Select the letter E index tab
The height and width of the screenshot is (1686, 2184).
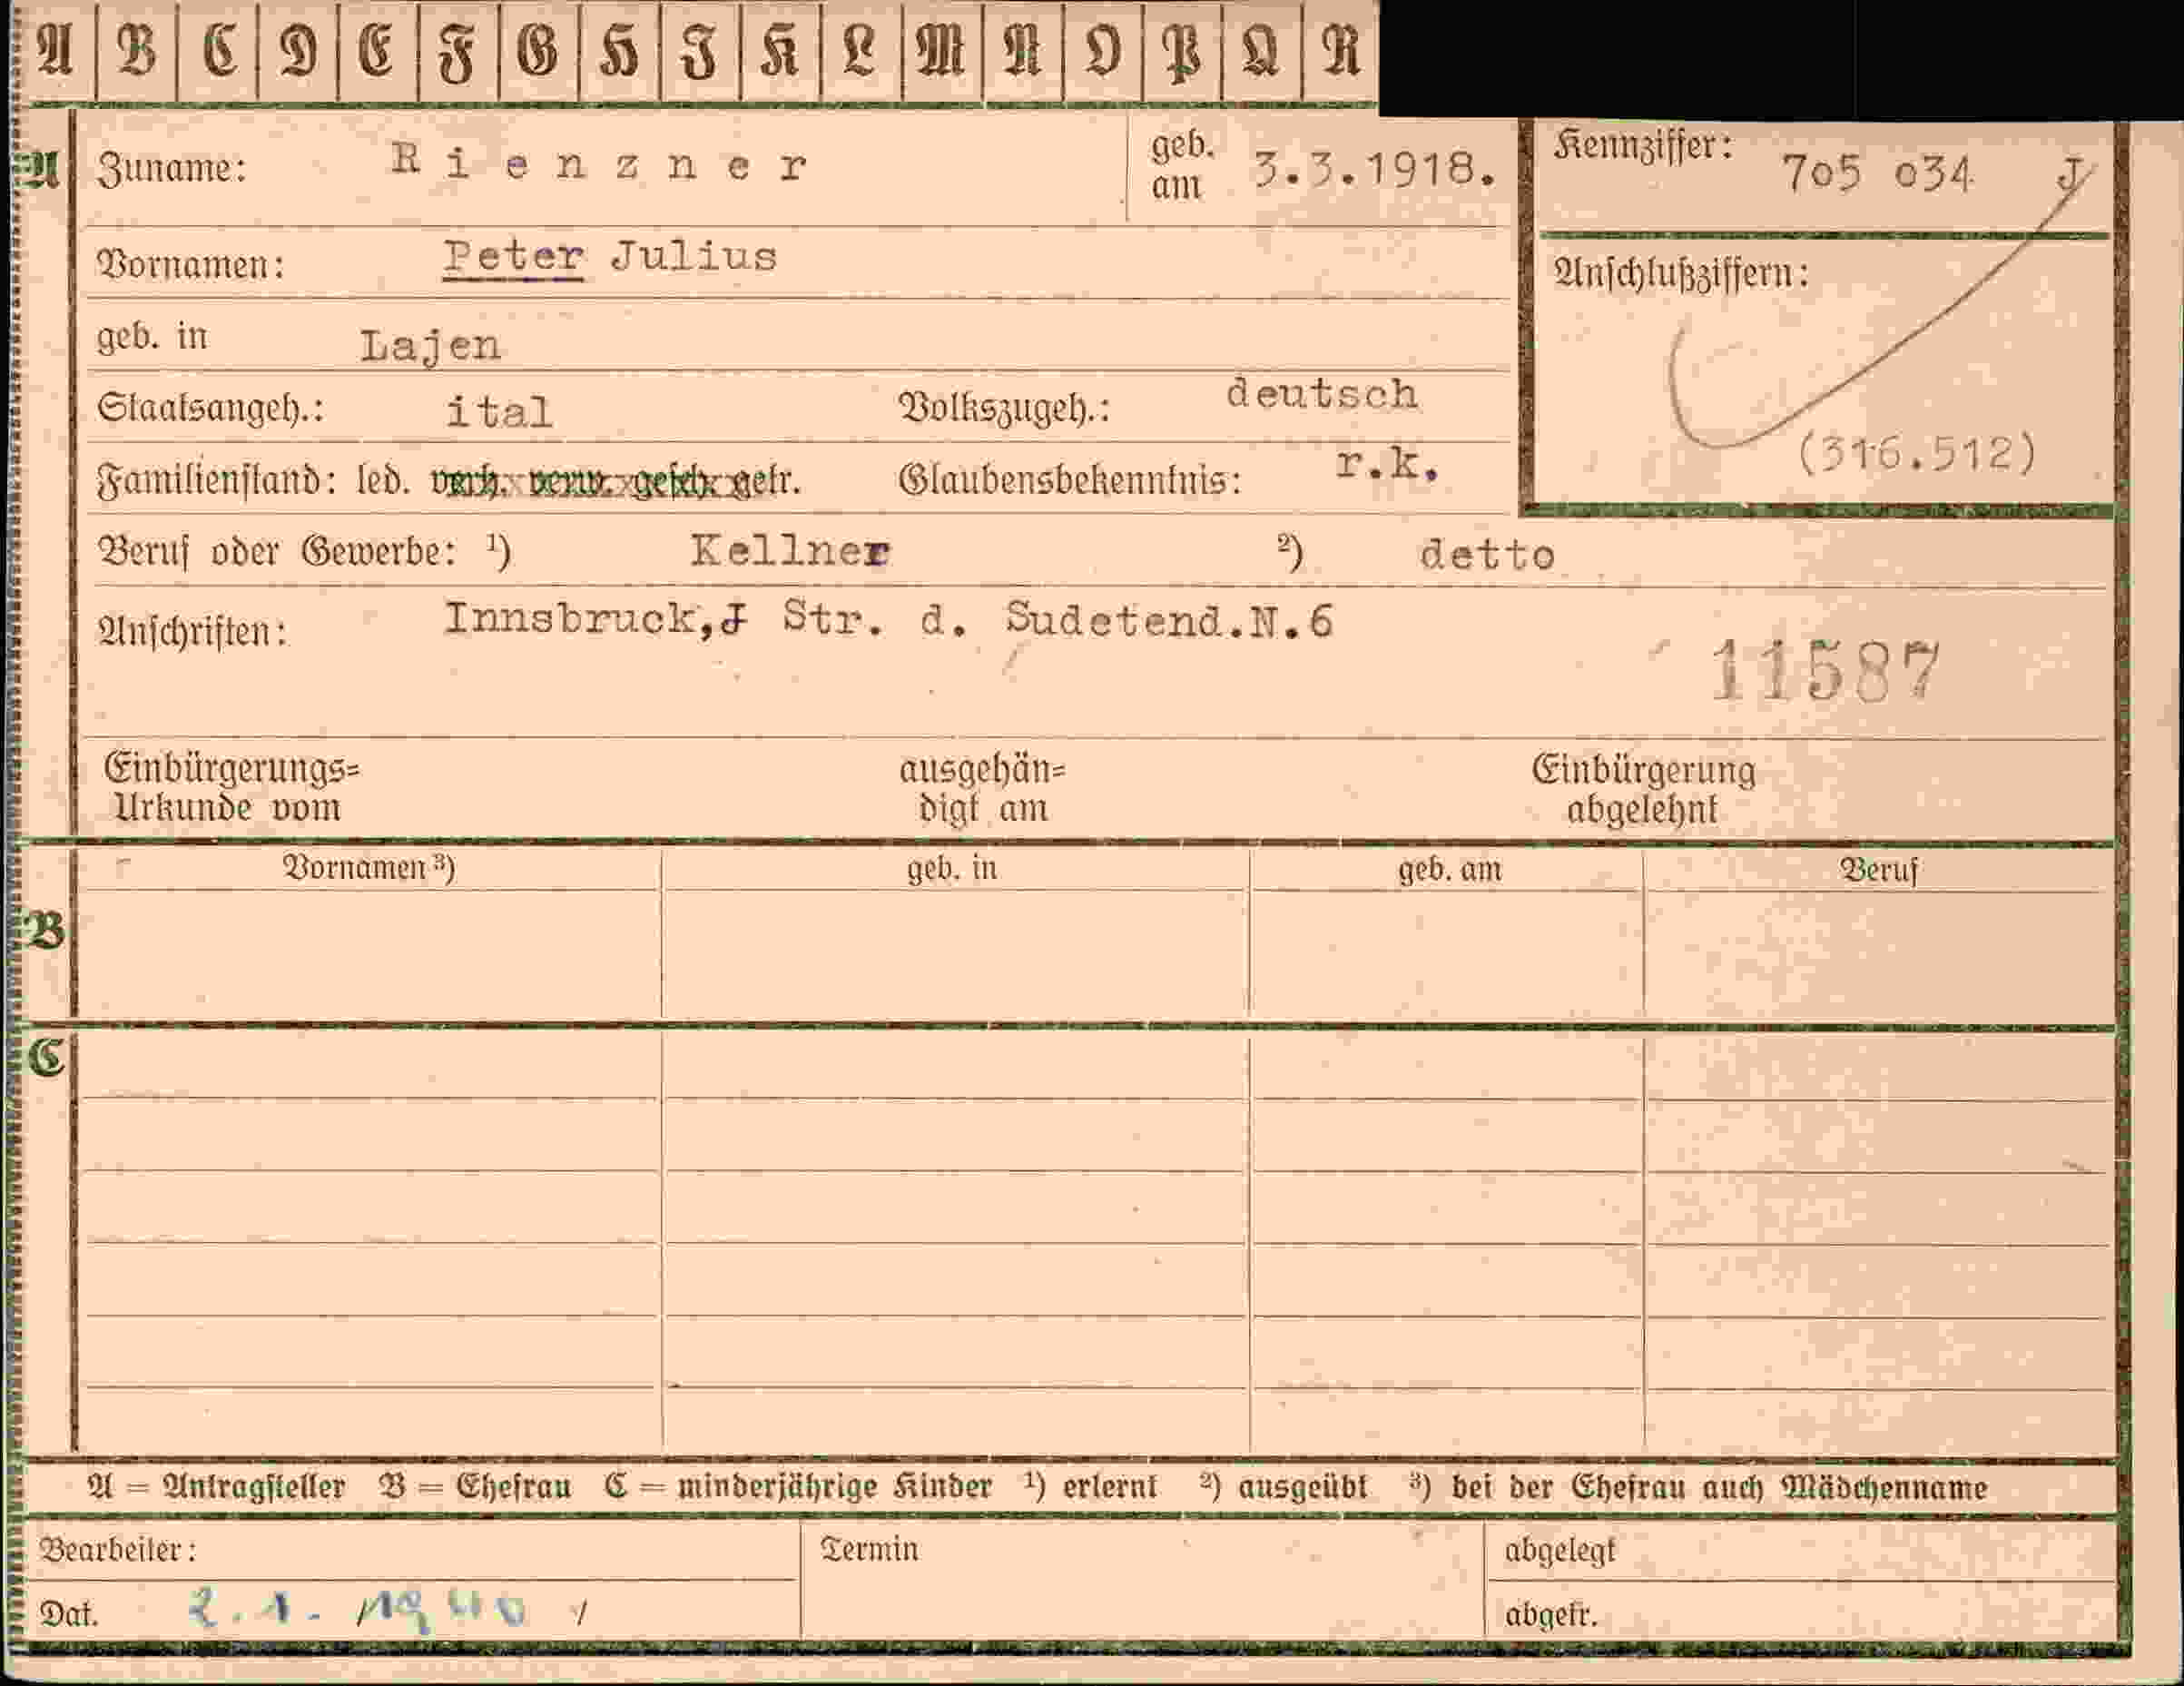(x=378, y=51)
